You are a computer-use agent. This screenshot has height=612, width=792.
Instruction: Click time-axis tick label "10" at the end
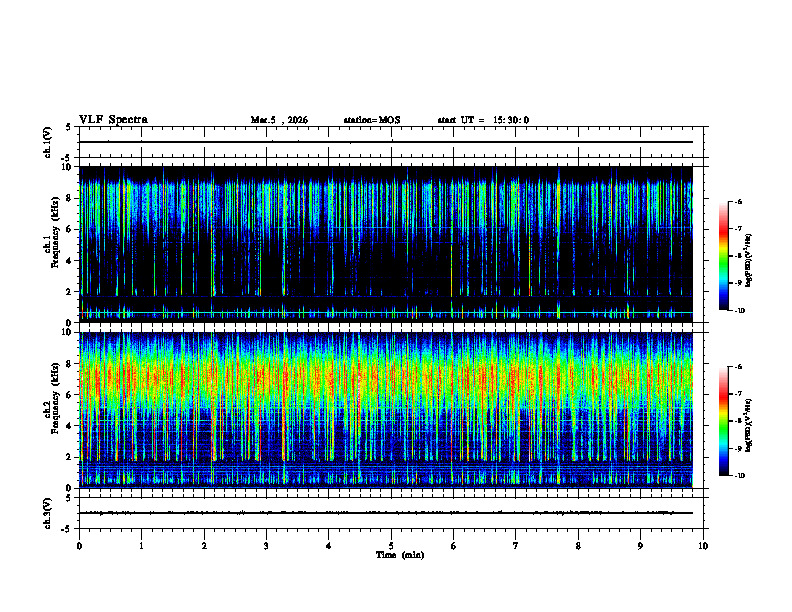[x=703, y=546]
